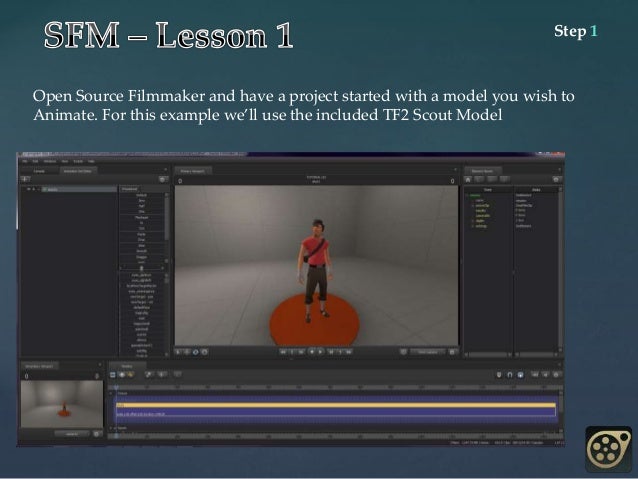Click the record button in the playback controls
Viewport: 638px width, 479px height.
click(x=312, y=352)
